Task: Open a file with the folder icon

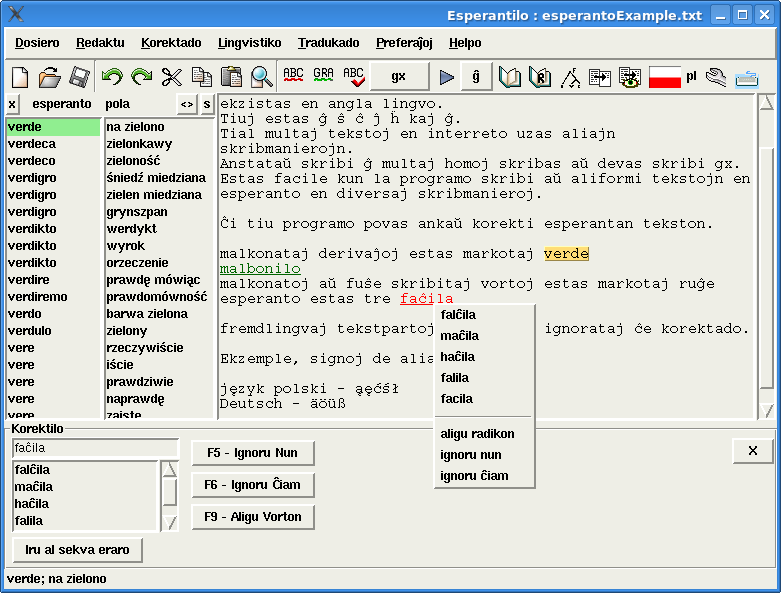Action: click(49, 77)
